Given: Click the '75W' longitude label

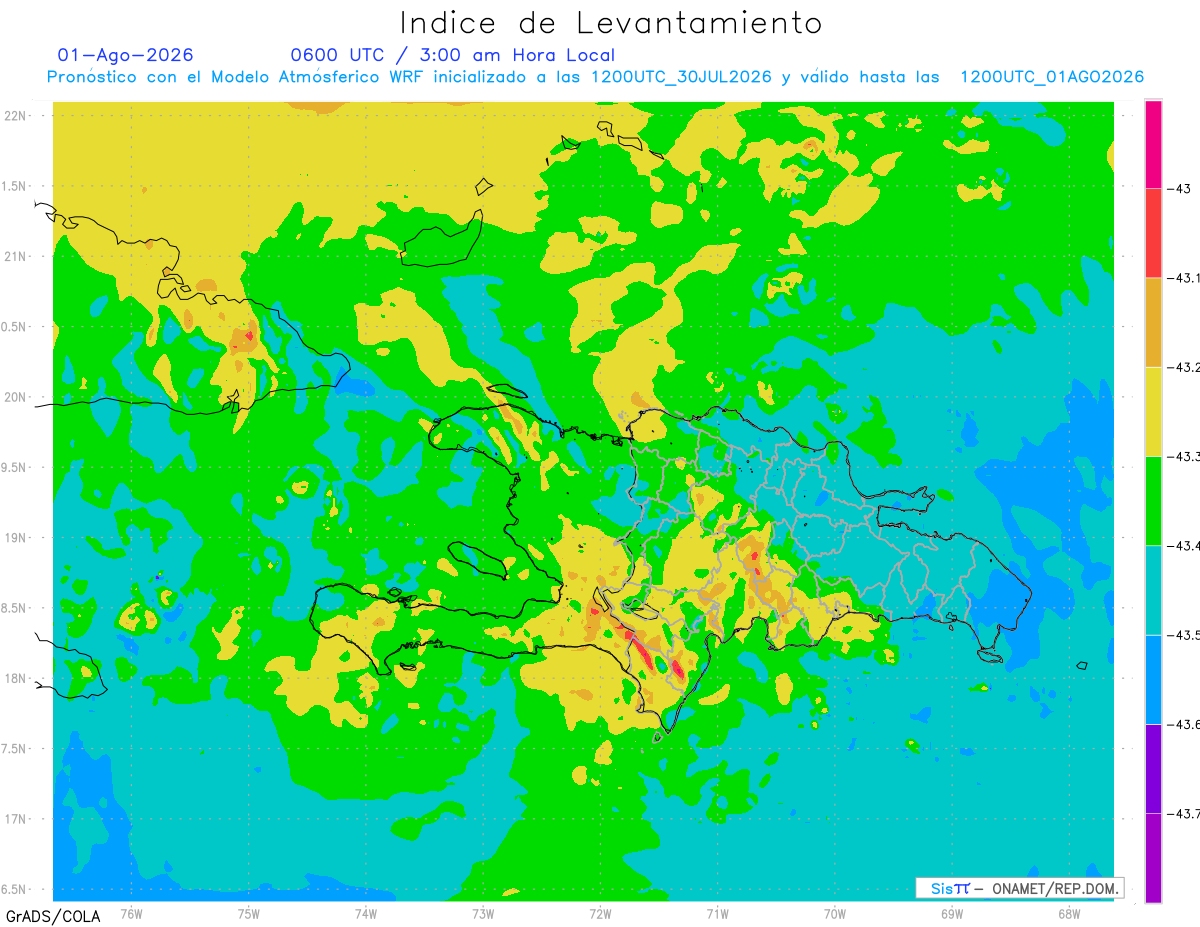Looking at the screenshot, I should [248, 913].
